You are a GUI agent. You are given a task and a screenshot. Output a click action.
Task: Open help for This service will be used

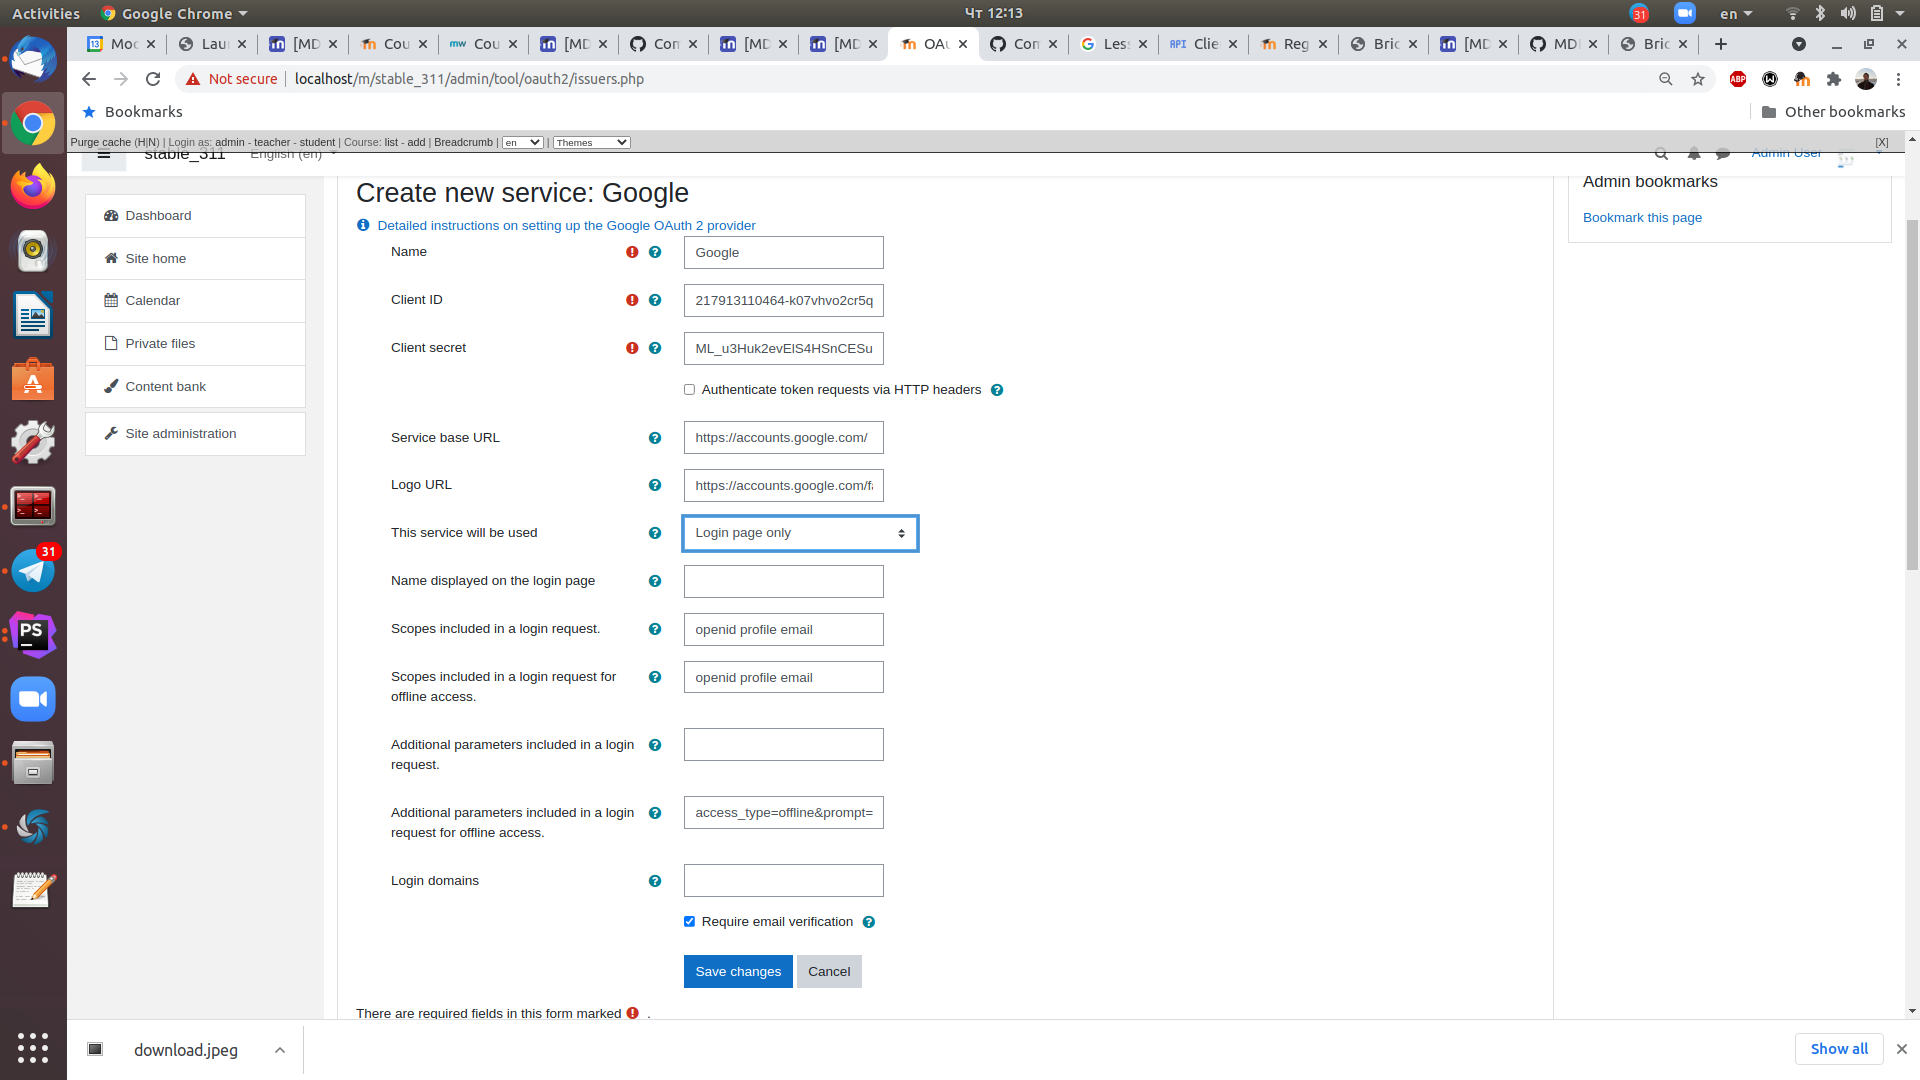coord(655,533)
